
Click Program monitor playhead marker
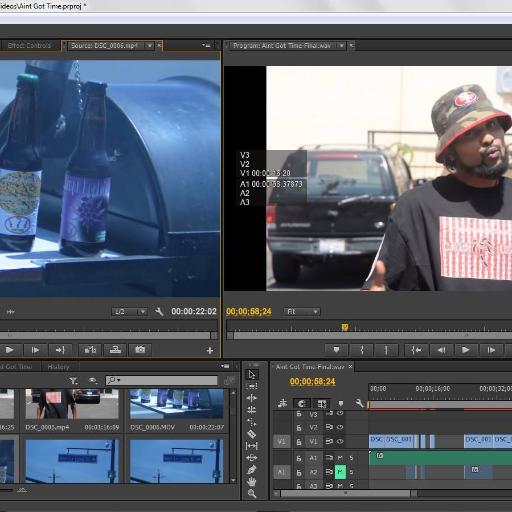[345, 327]
